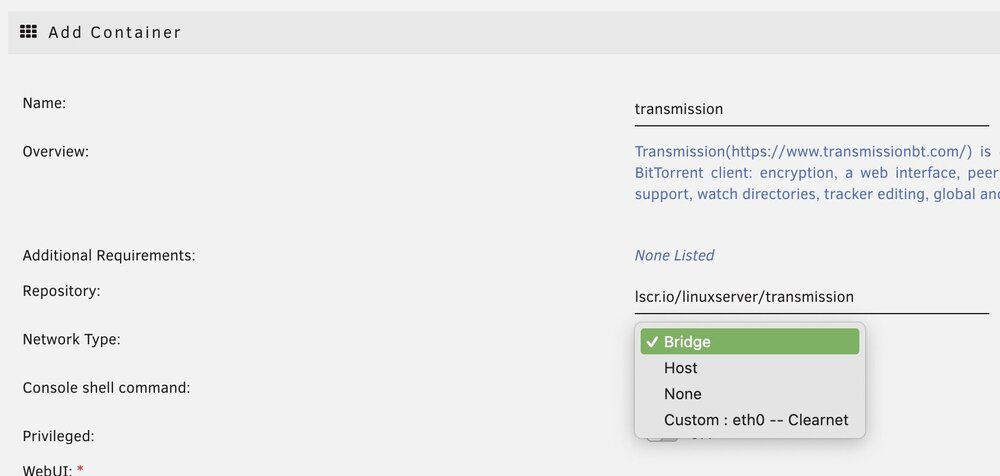
Task: Select Bridge from the network type list
Action: click(749, 341)
